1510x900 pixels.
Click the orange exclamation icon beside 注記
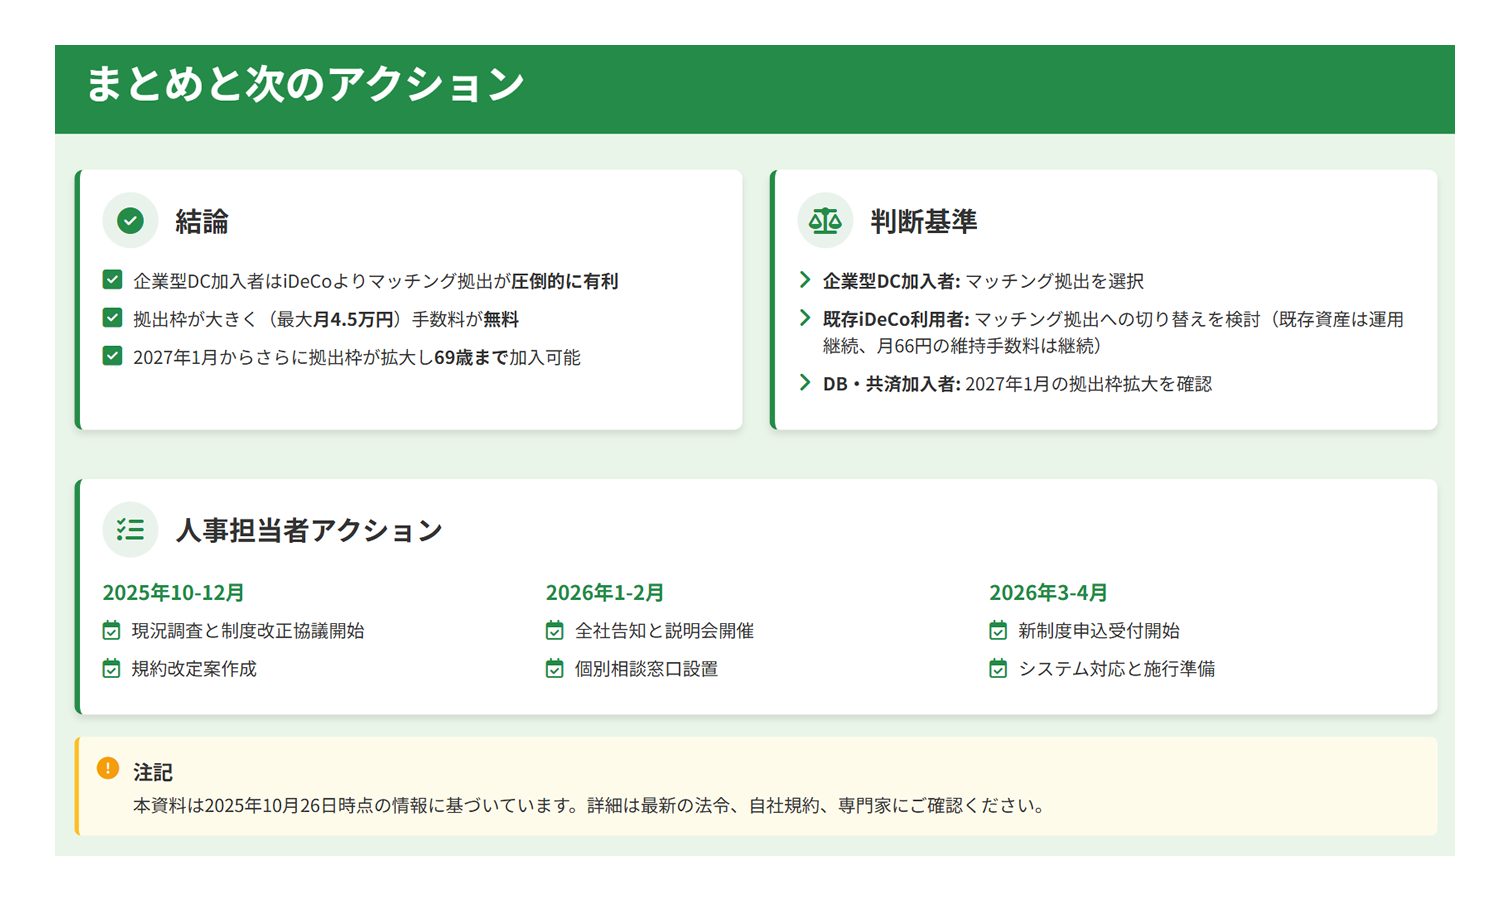[x=108, y=768]
